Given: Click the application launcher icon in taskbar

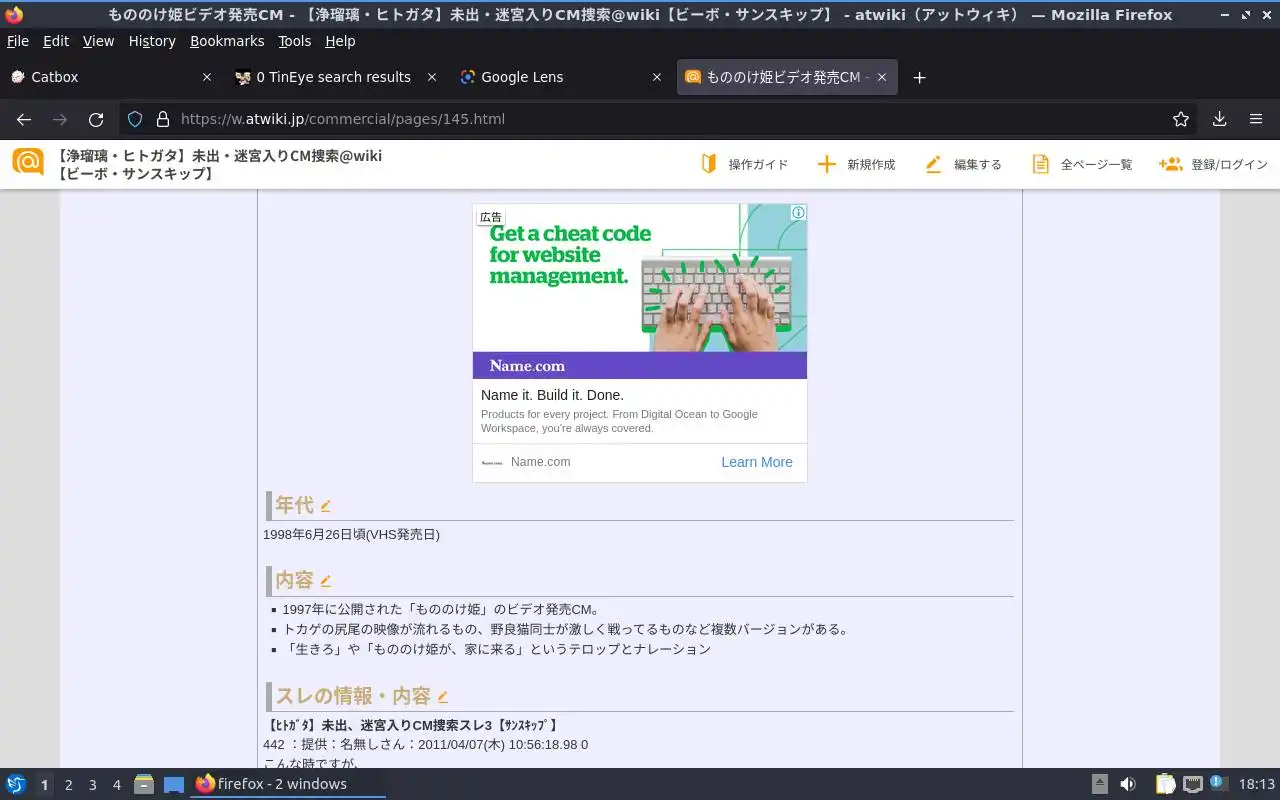Looking at the screenshot, I should coord(16,784).
